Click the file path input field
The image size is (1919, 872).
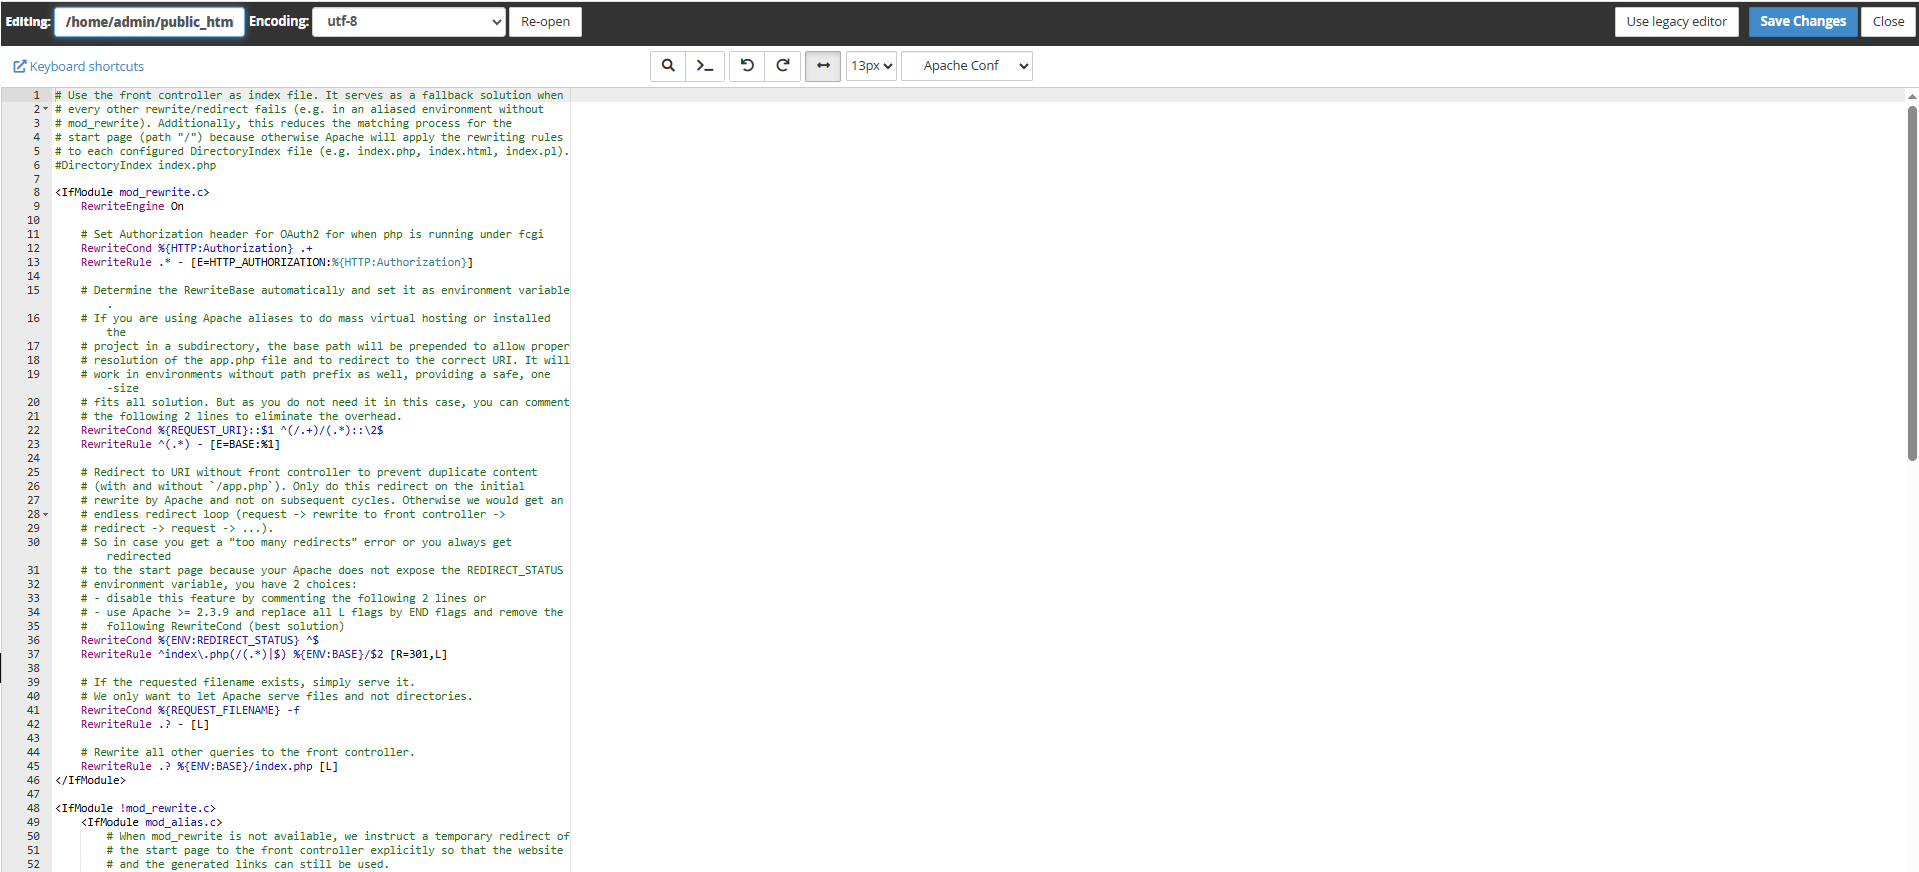tap(149, 21)
